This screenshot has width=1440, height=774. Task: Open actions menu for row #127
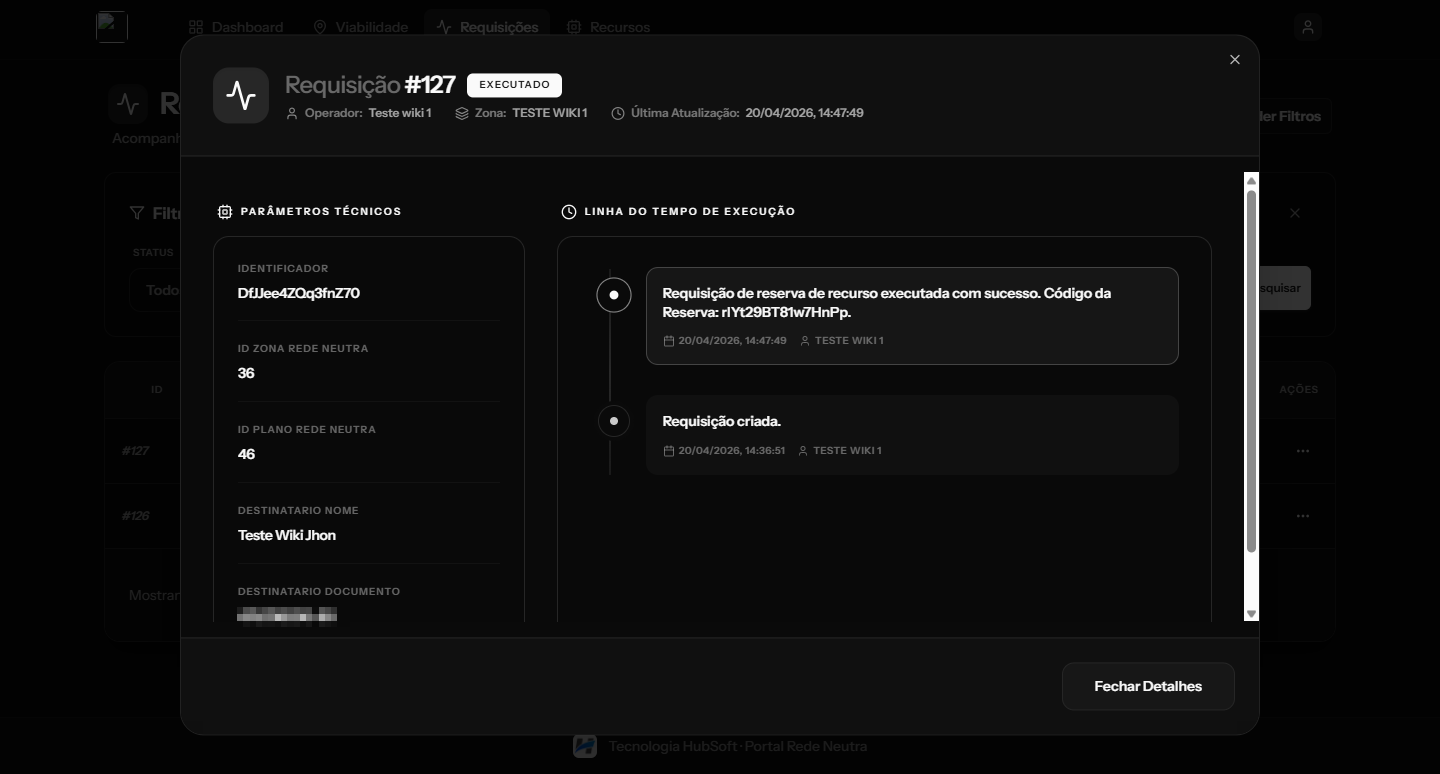click(1302, 451)
